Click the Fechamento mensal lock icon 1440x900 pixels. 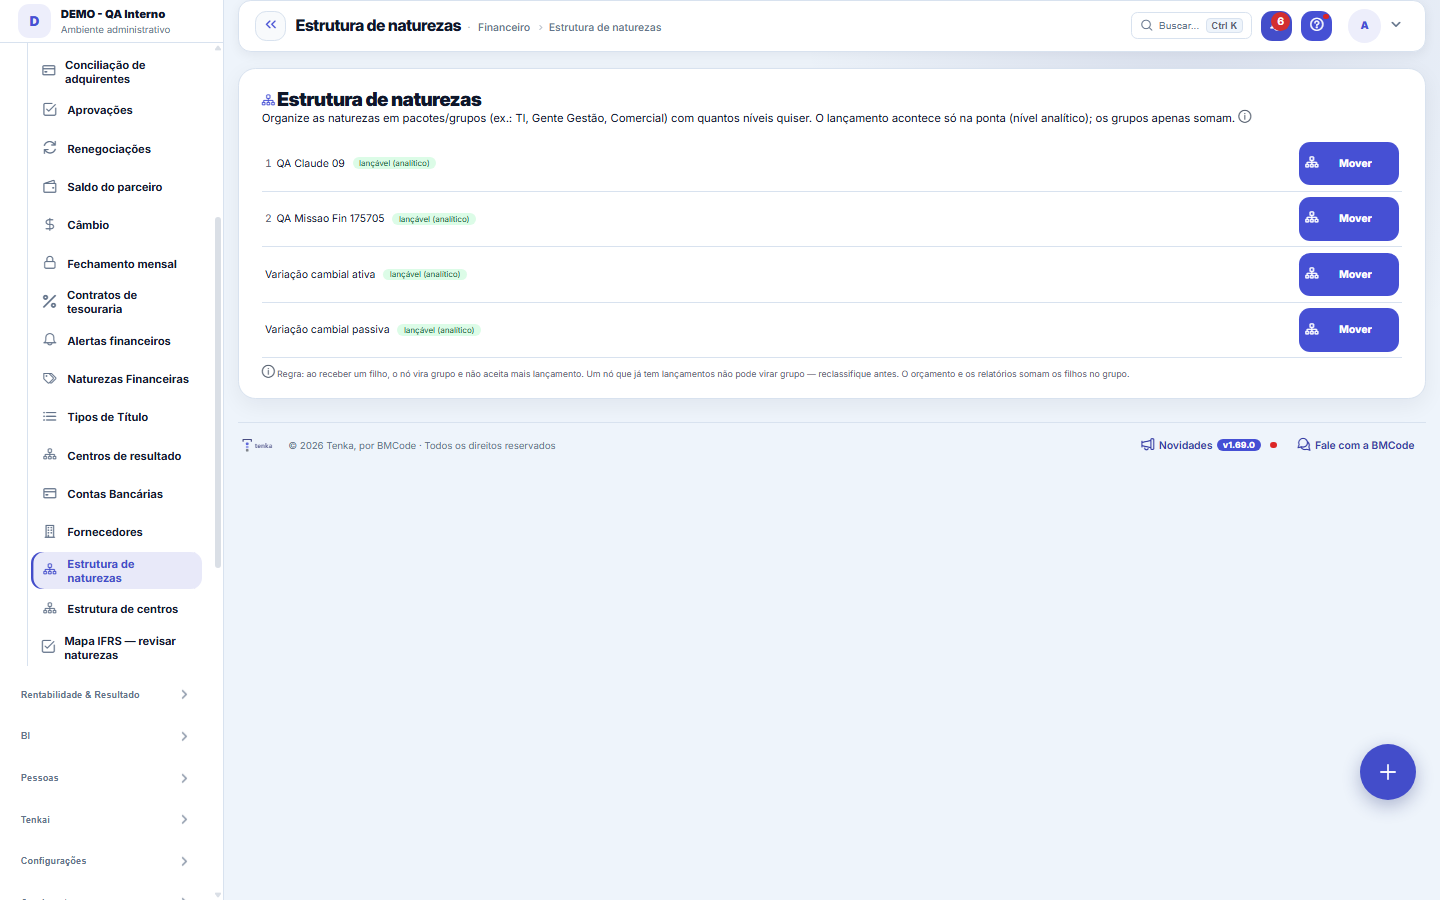(x=50, y=263)
